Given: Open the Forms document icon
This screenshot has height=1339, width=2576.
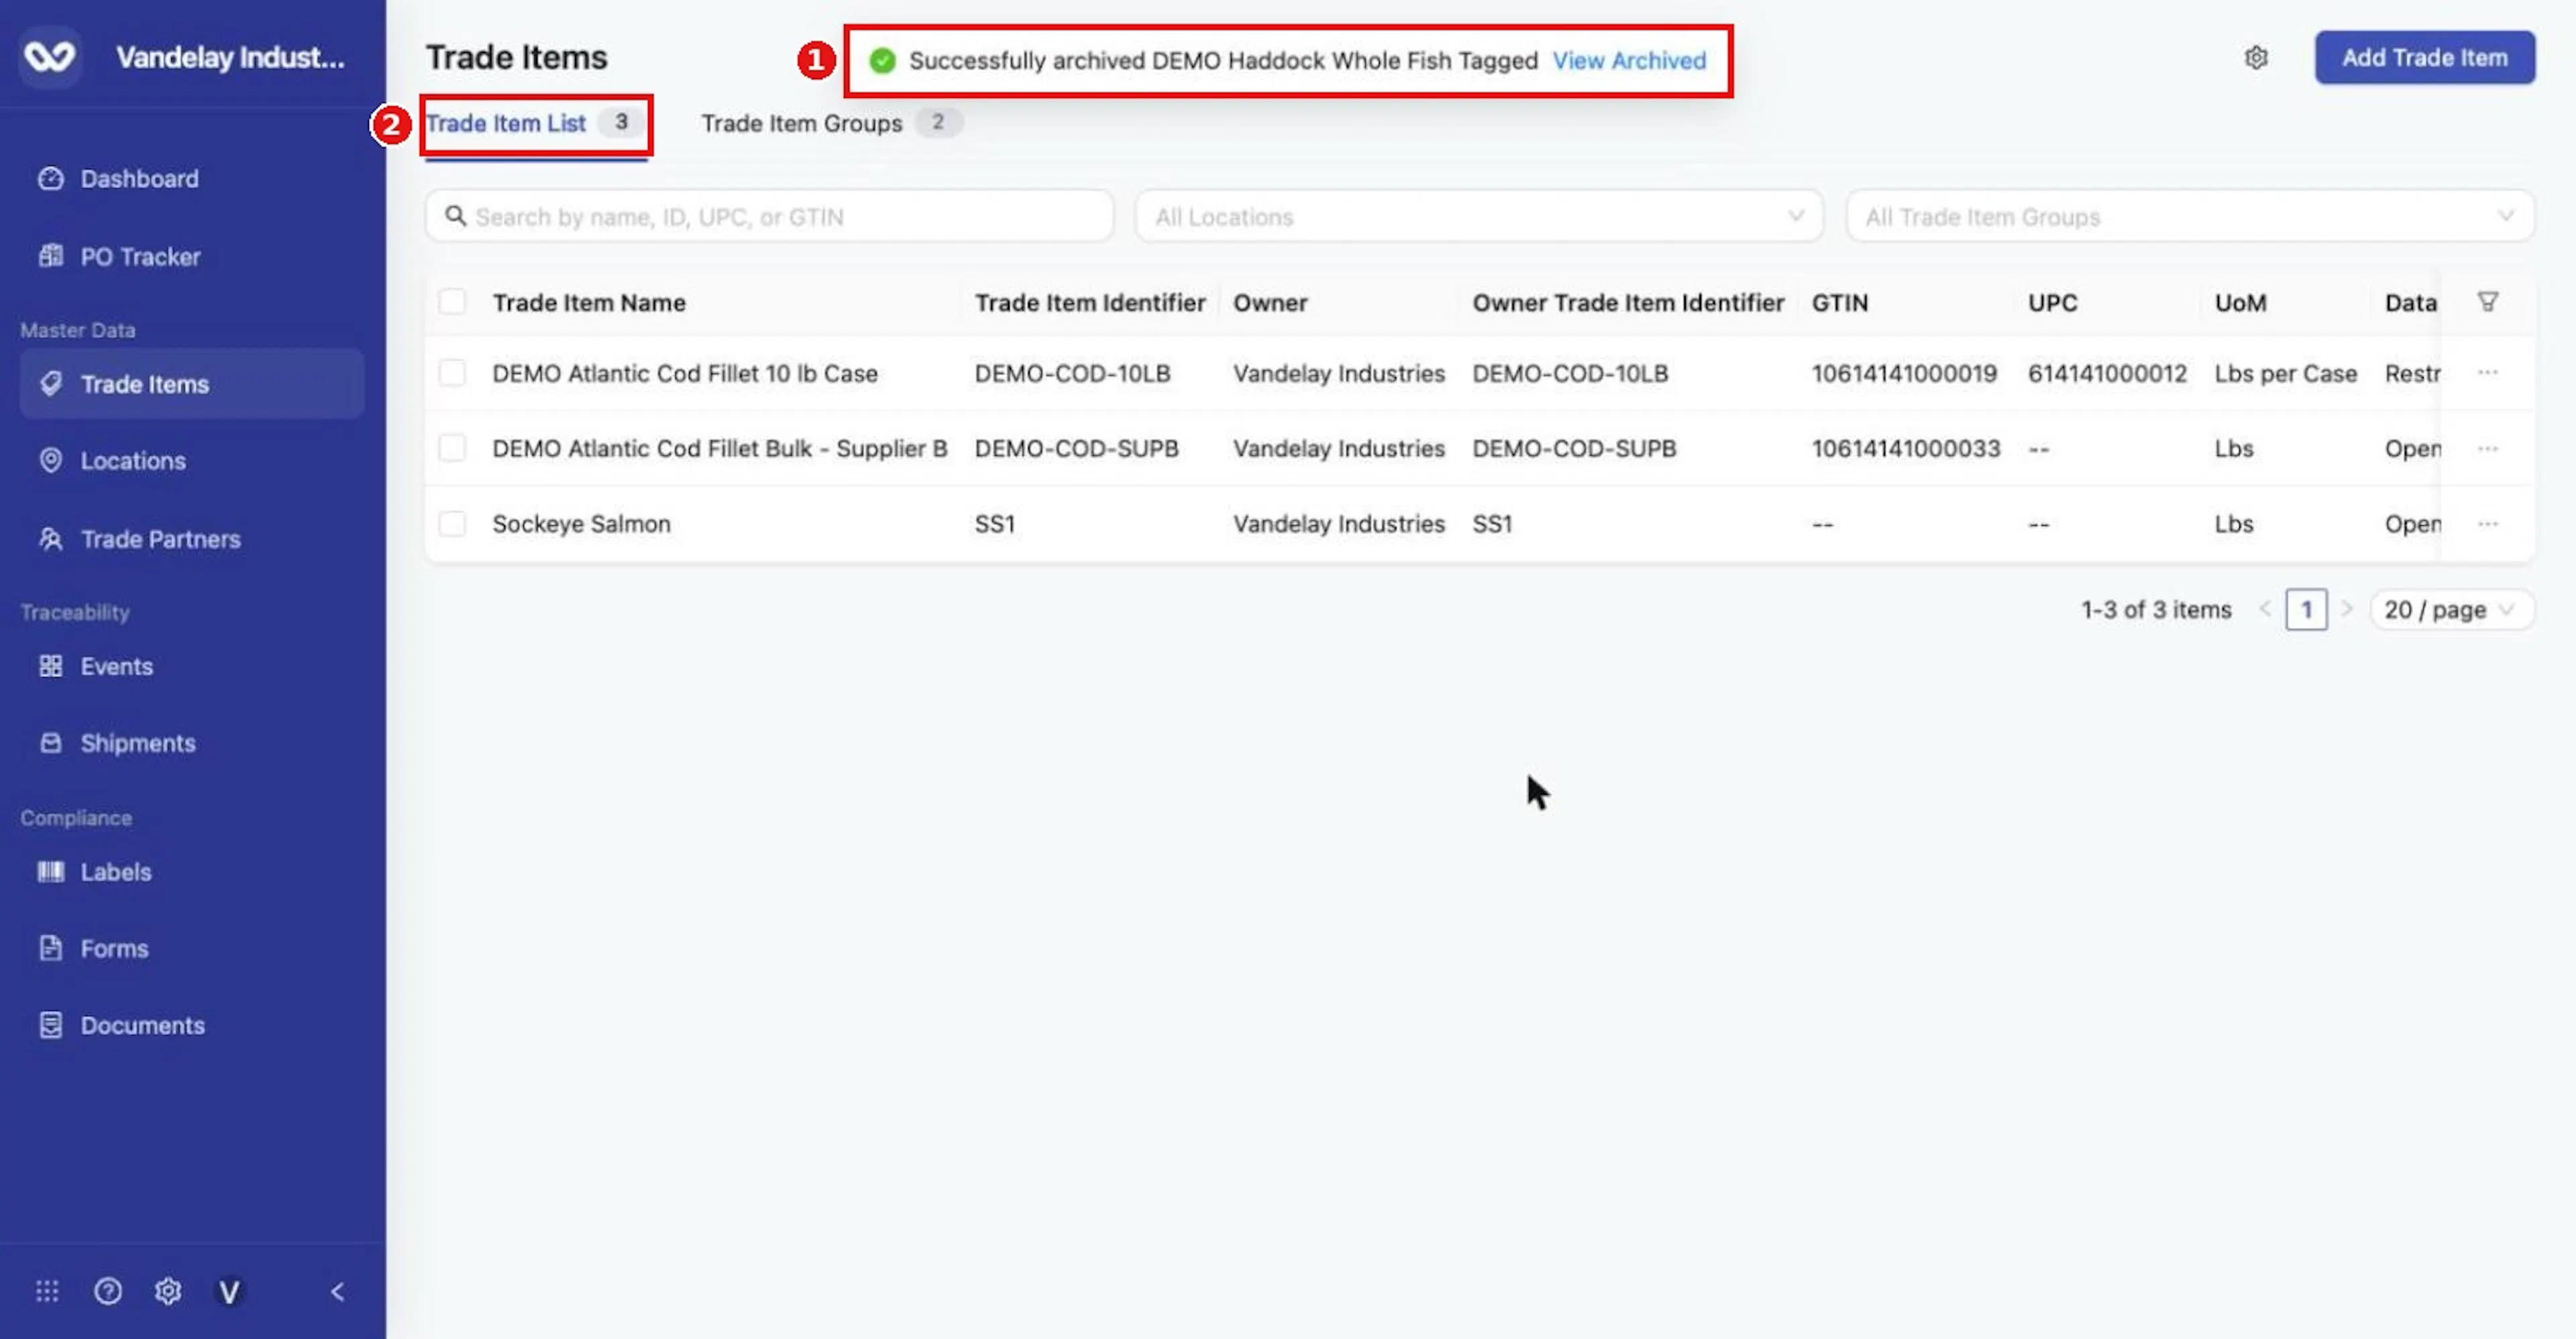Looking at the screenshot, I should (x=50, y=948).
